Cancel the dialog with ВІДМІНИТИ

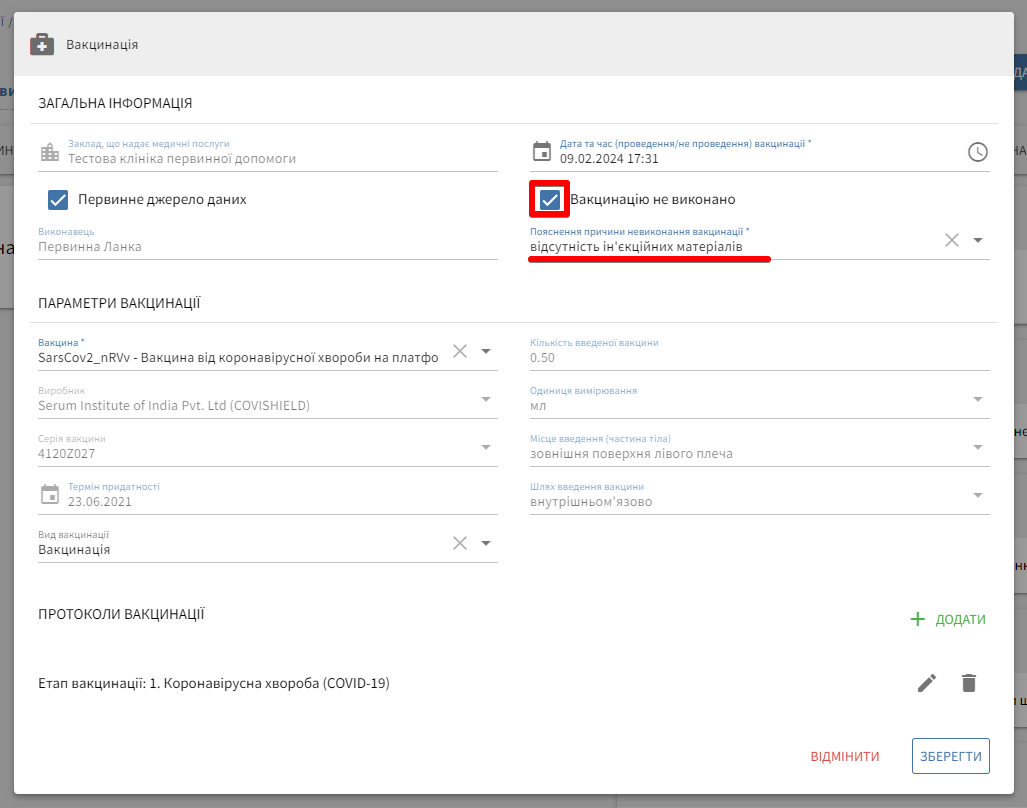pyautogui.click(x=845, y=756)
